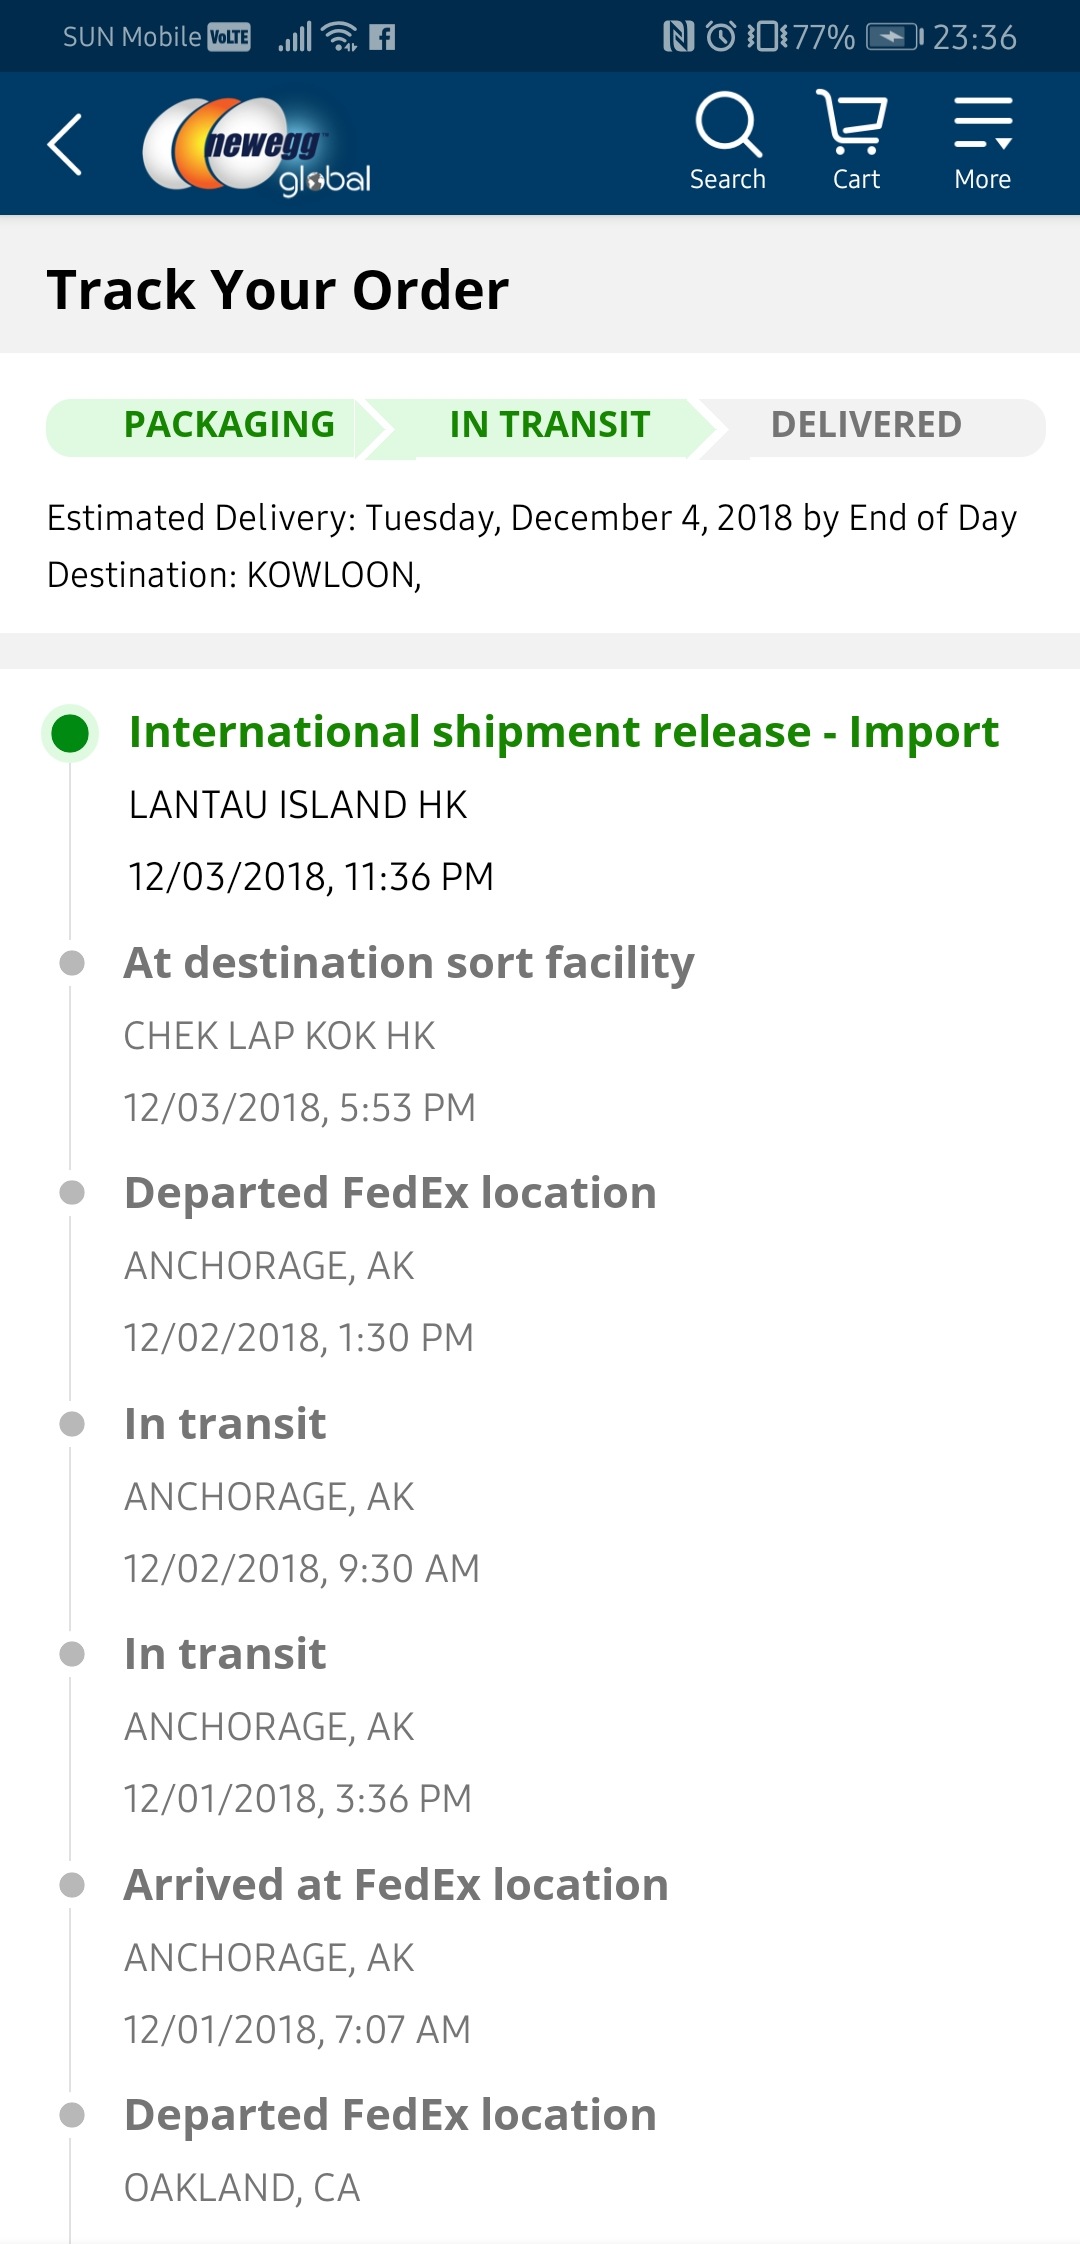Click the International shipment release - Import heading

563,732
